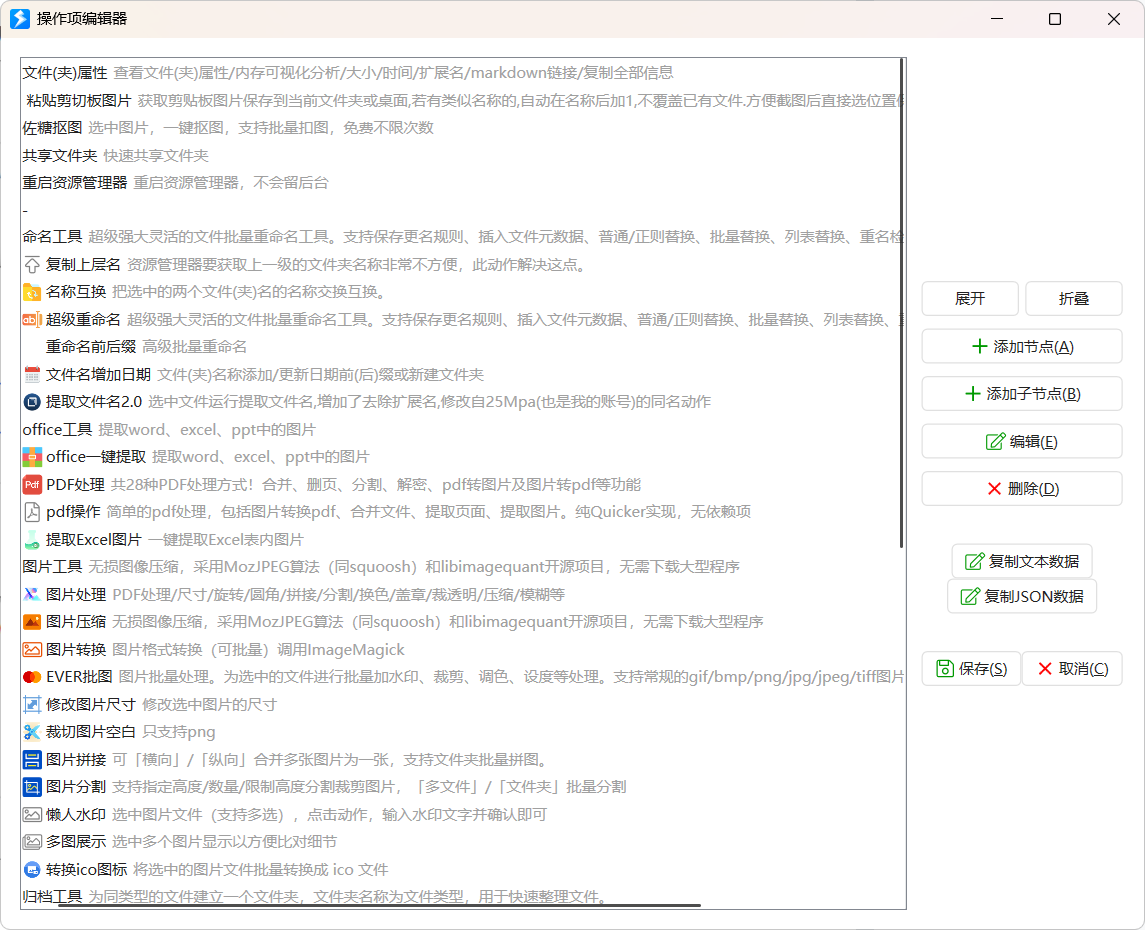1145x930 pixels.
Task: Click 添加子节点(B) button
Action: point(1022,394)
